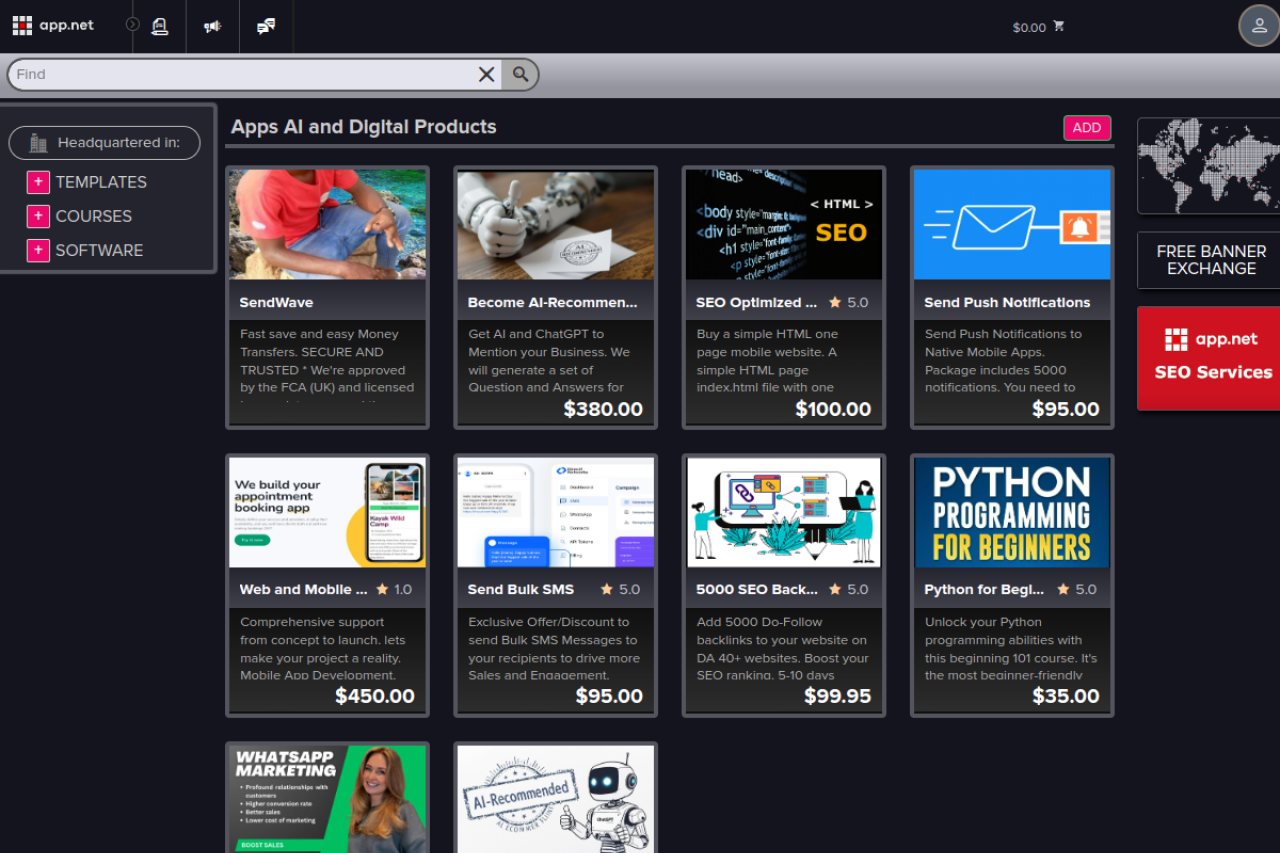
Task: Open the megaphone announcements icon
Action: click(x=212, y=27)
